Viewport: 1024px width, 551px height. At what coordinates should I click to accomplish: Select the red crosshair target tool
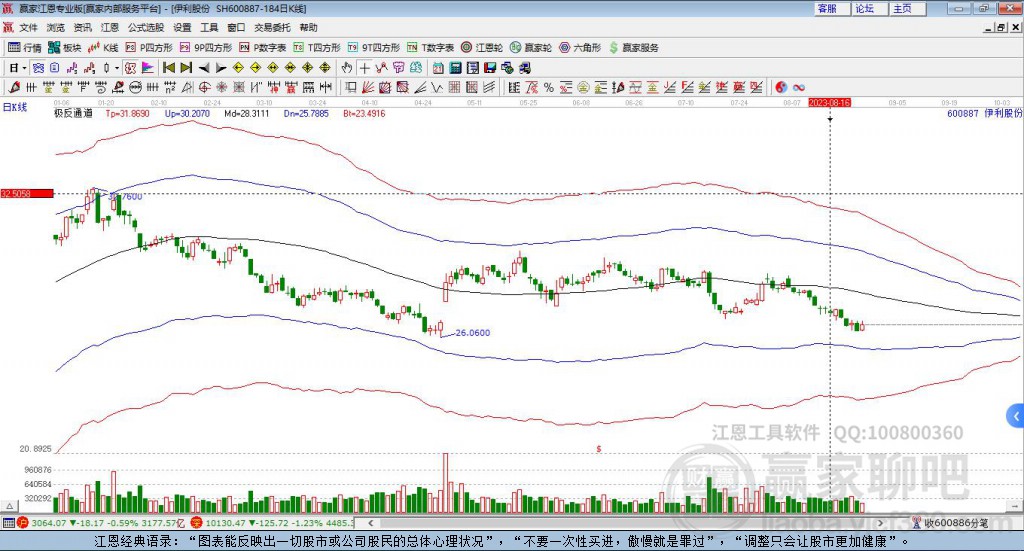coord(204,87)
